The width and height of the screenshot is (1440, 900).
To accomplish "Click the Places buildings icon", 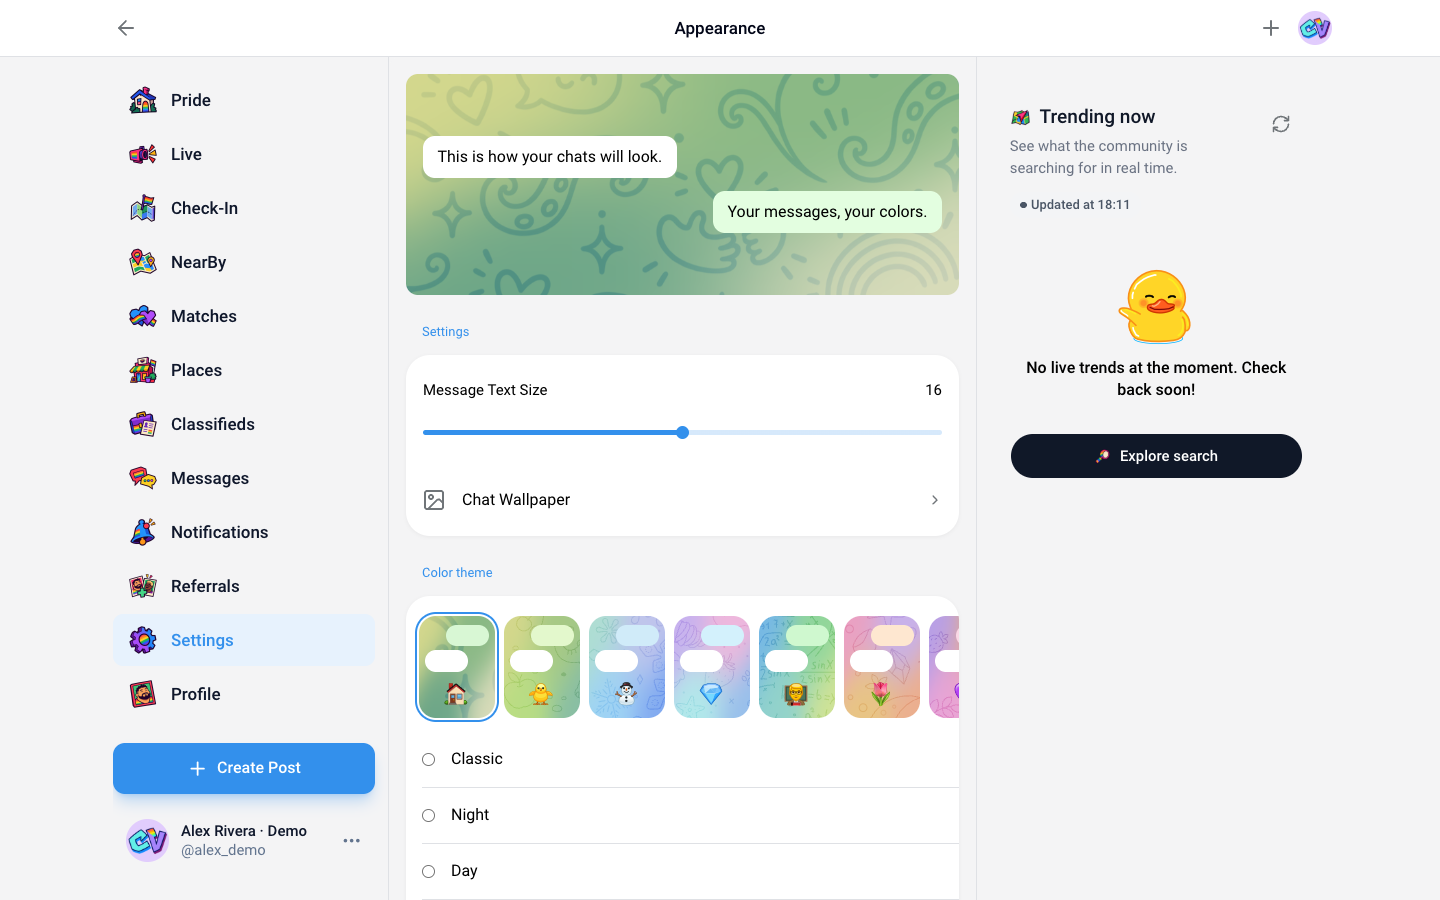I will click(143, 370).
